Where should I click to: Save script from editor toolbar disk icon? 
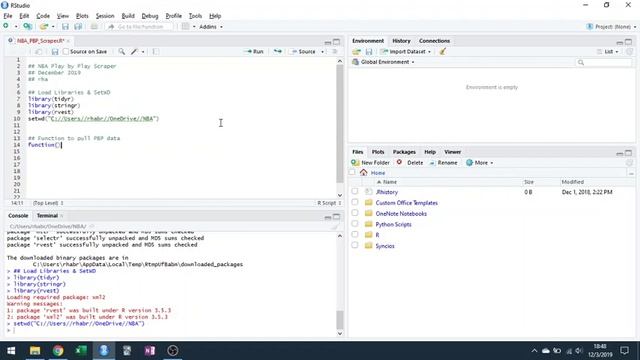coord(55,52)
